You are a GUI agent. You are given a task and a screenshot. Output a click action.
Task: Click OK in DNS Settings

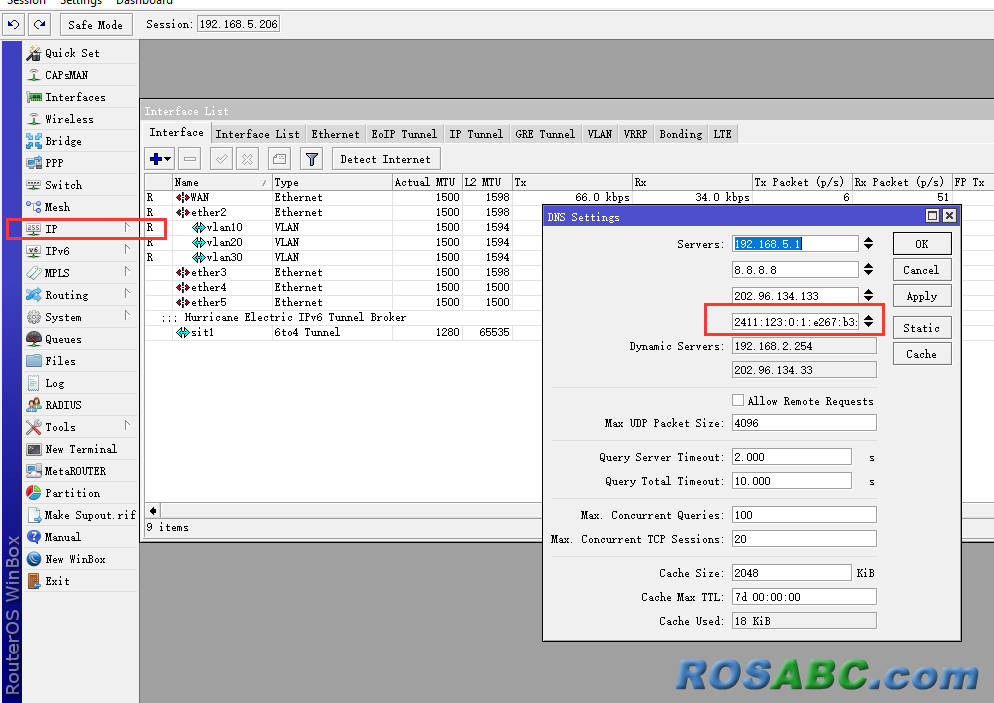click(x=922, y=244)
